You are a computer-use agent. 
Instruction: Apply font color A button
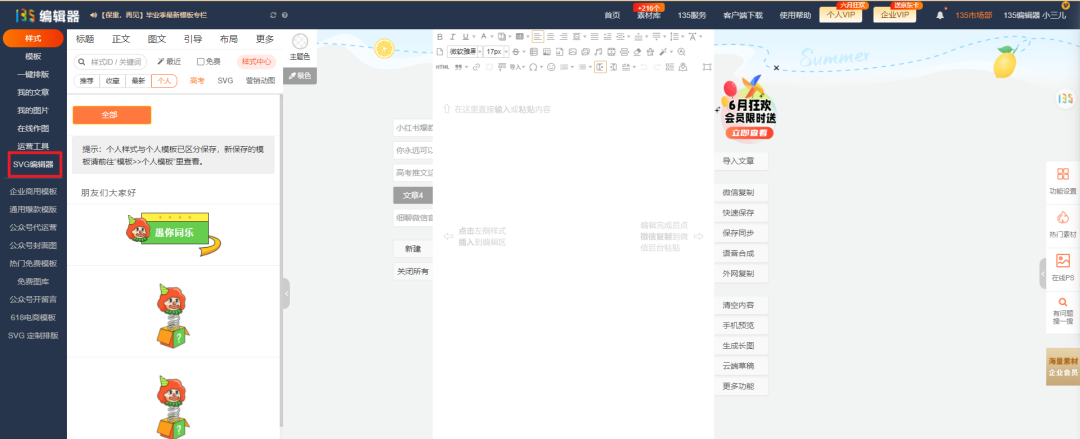pos(484,36)
